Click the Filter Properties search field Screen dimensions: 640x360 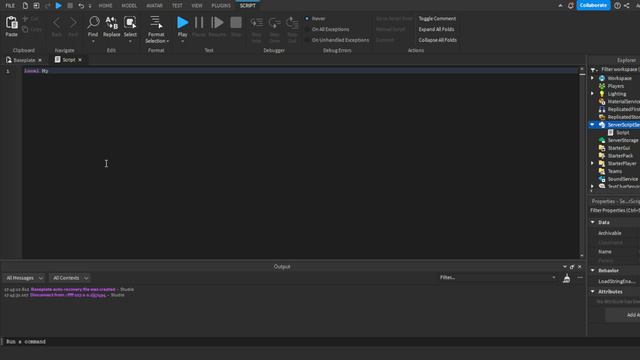pyautogui.click(x=615, y=210)
